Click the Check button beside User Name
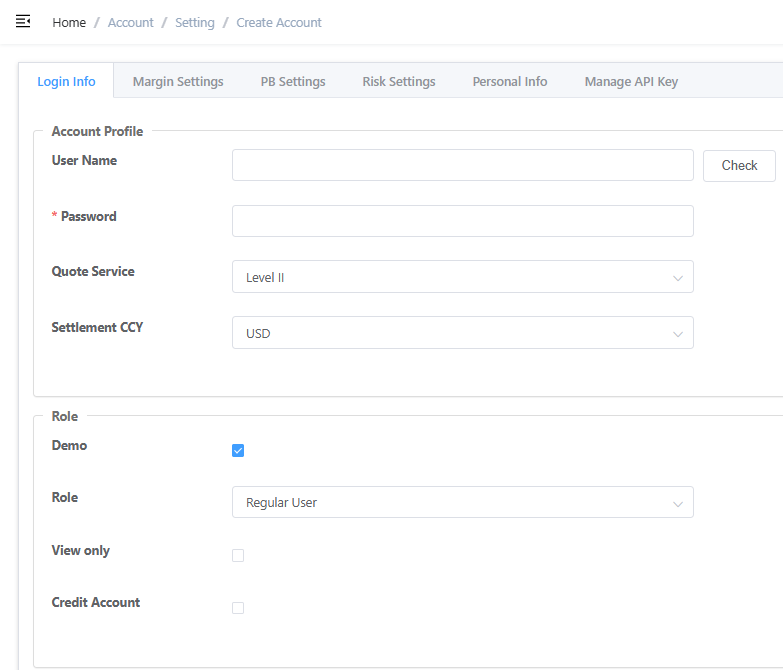783x670 pixels. click(x=739, y=165)
